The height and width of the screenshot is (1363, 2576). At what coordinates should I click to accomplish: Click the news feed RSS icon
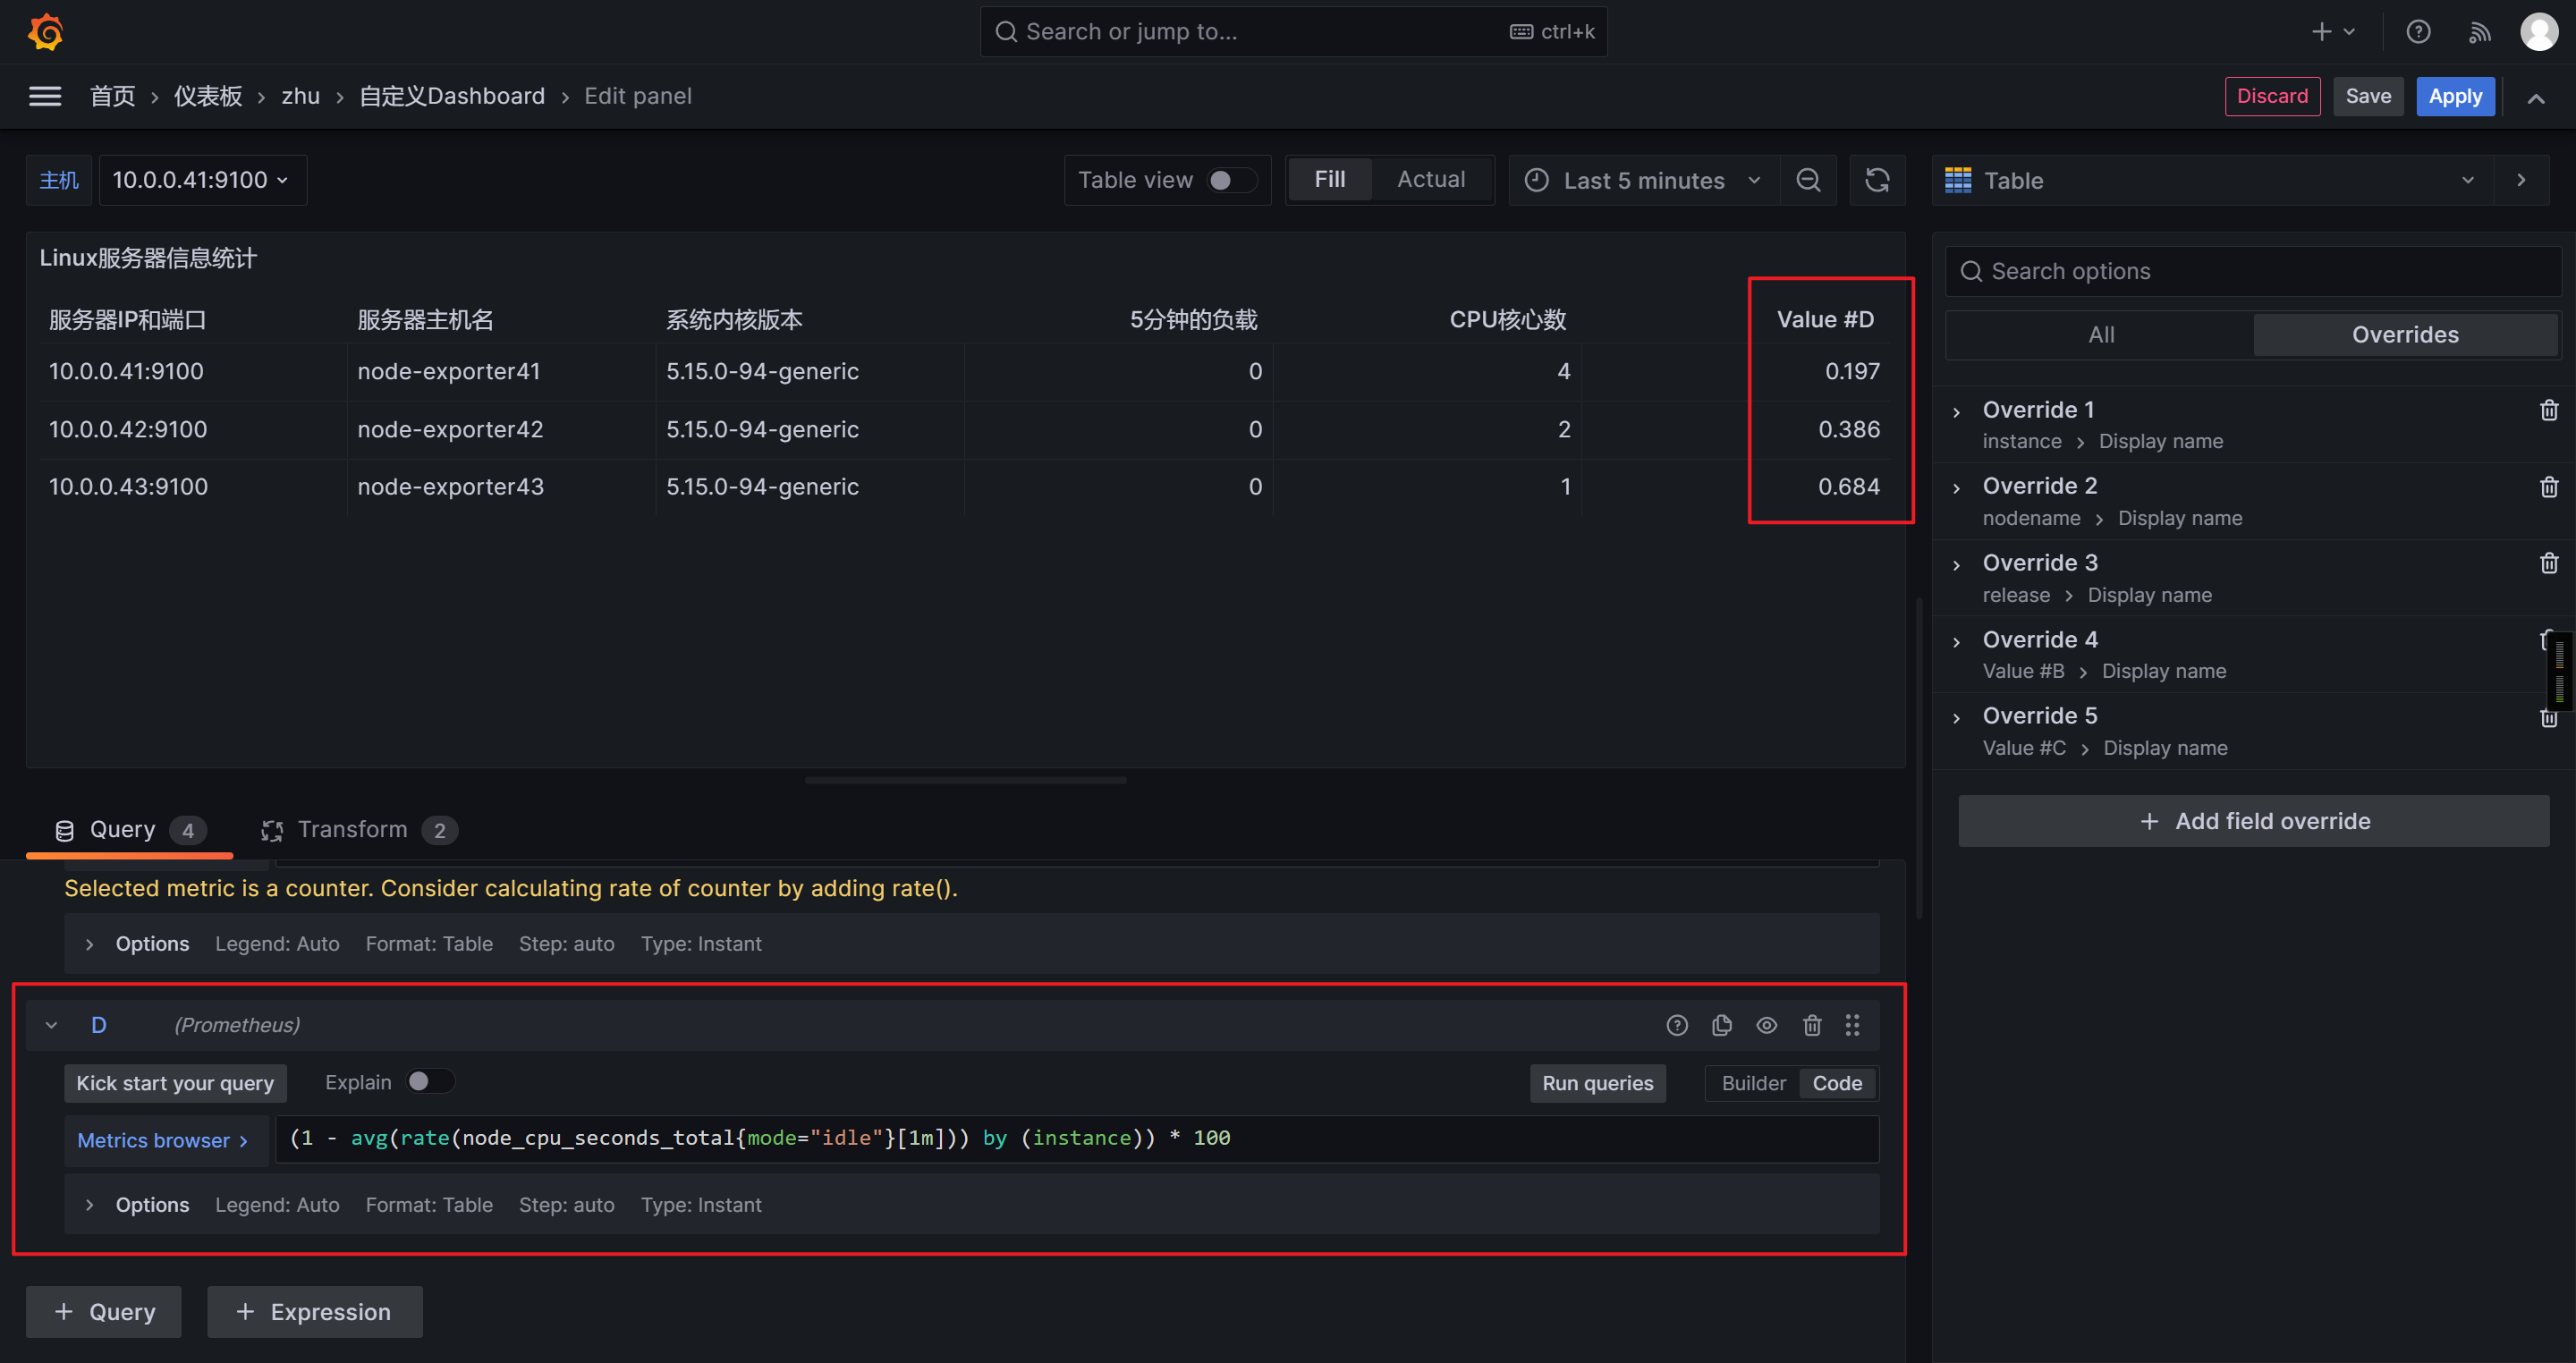pyautogui.click(x=2479, y=32)
